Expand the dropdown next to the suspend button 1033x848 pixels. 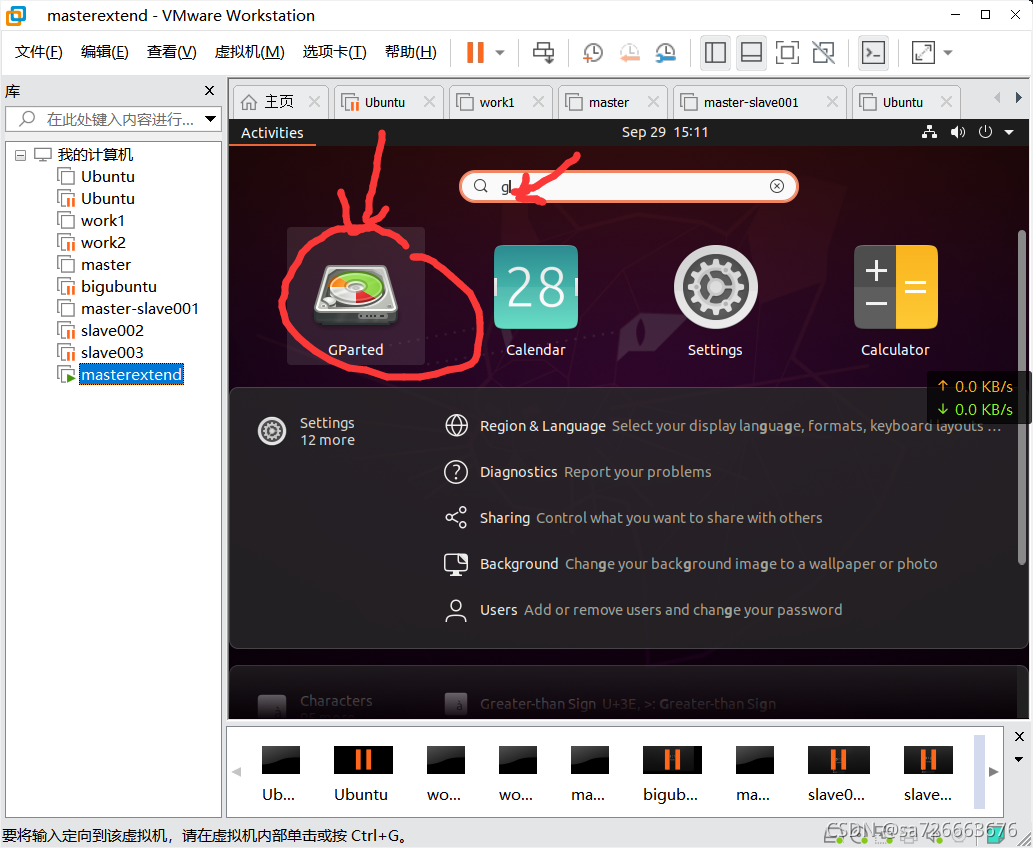coord(500,52)
